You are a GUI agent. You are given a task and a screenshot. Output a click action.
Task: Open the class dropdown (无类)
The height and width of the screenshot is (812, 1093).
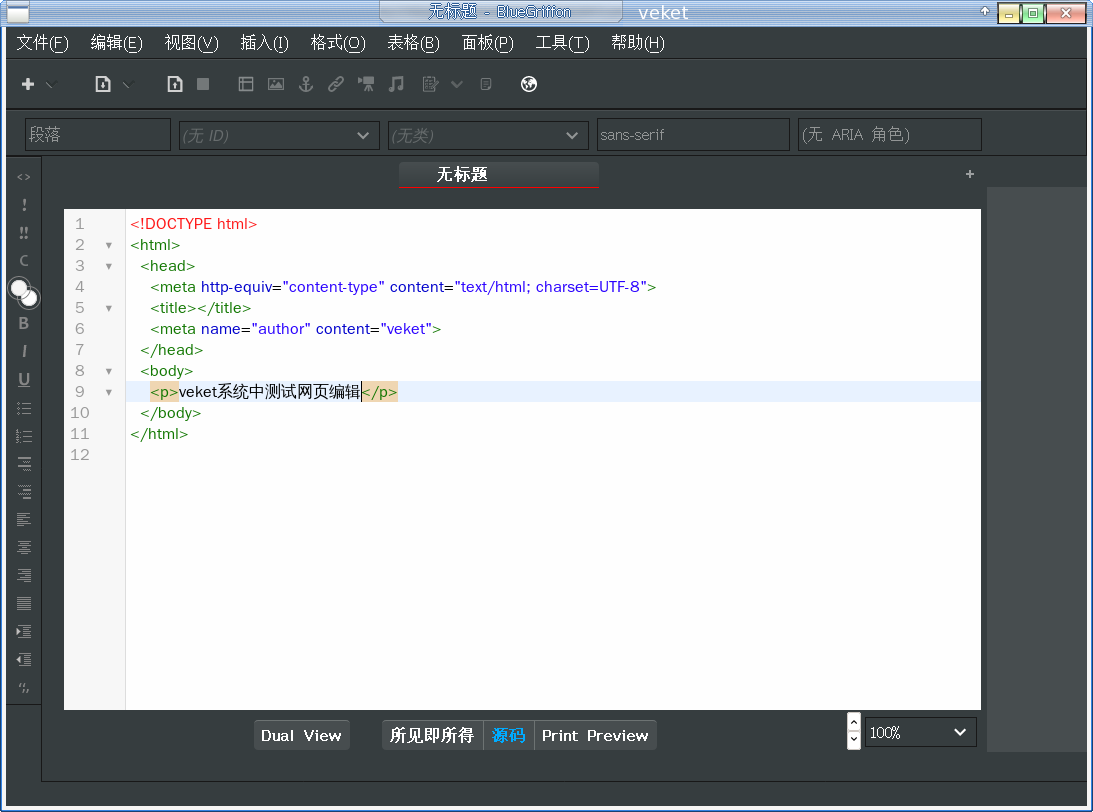pyautogui.click(x=487, y=135)
